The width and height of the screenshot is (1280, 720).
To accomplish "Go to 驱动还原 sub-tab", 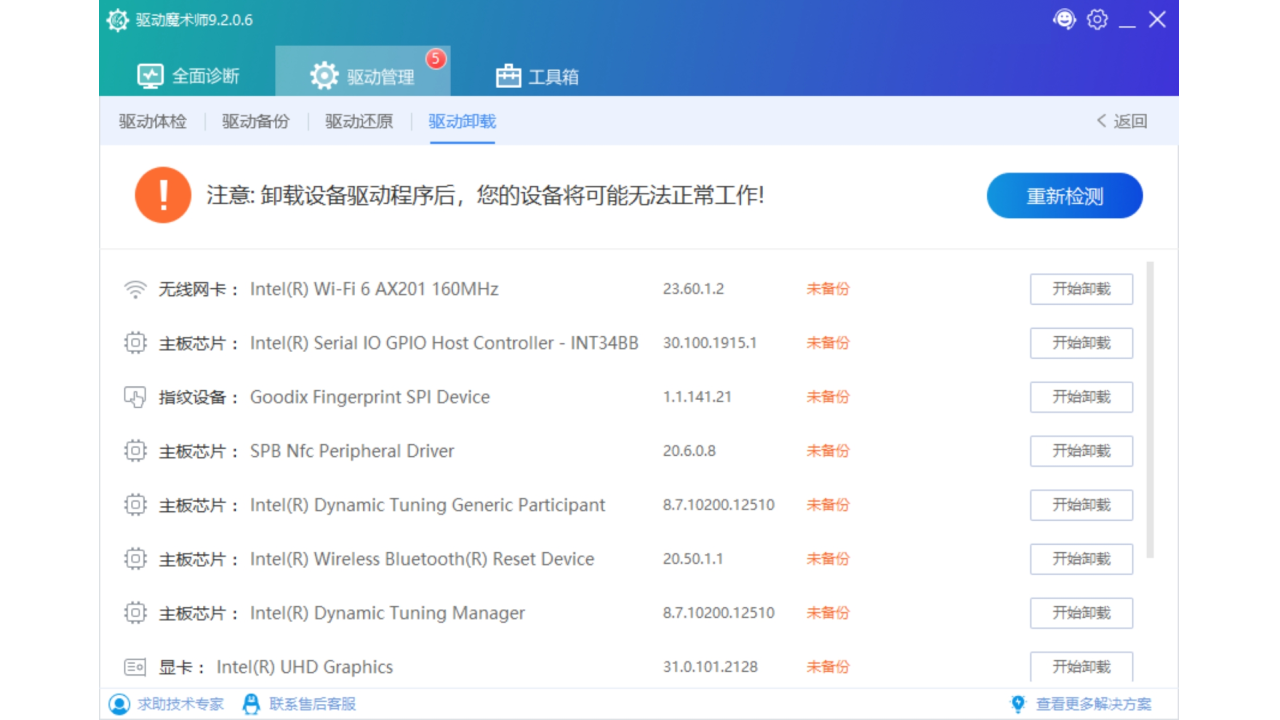I will (359, 121).
